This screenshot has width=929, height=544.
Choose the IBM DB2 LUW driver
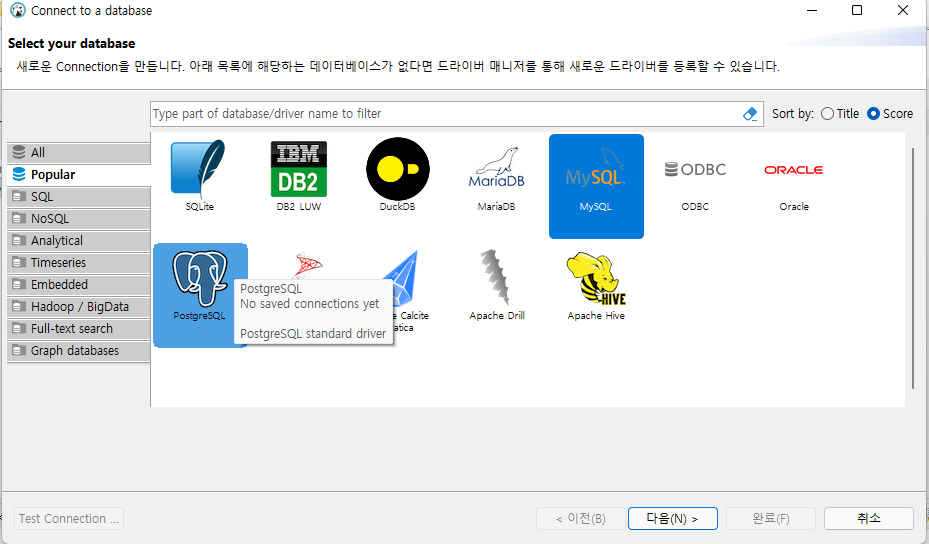pos(299,169)
